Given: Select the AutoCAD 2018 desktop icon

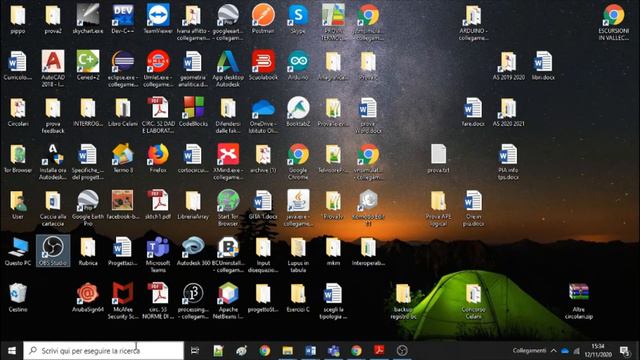Looking at the screenshot, I should click(x=53, y=69).
